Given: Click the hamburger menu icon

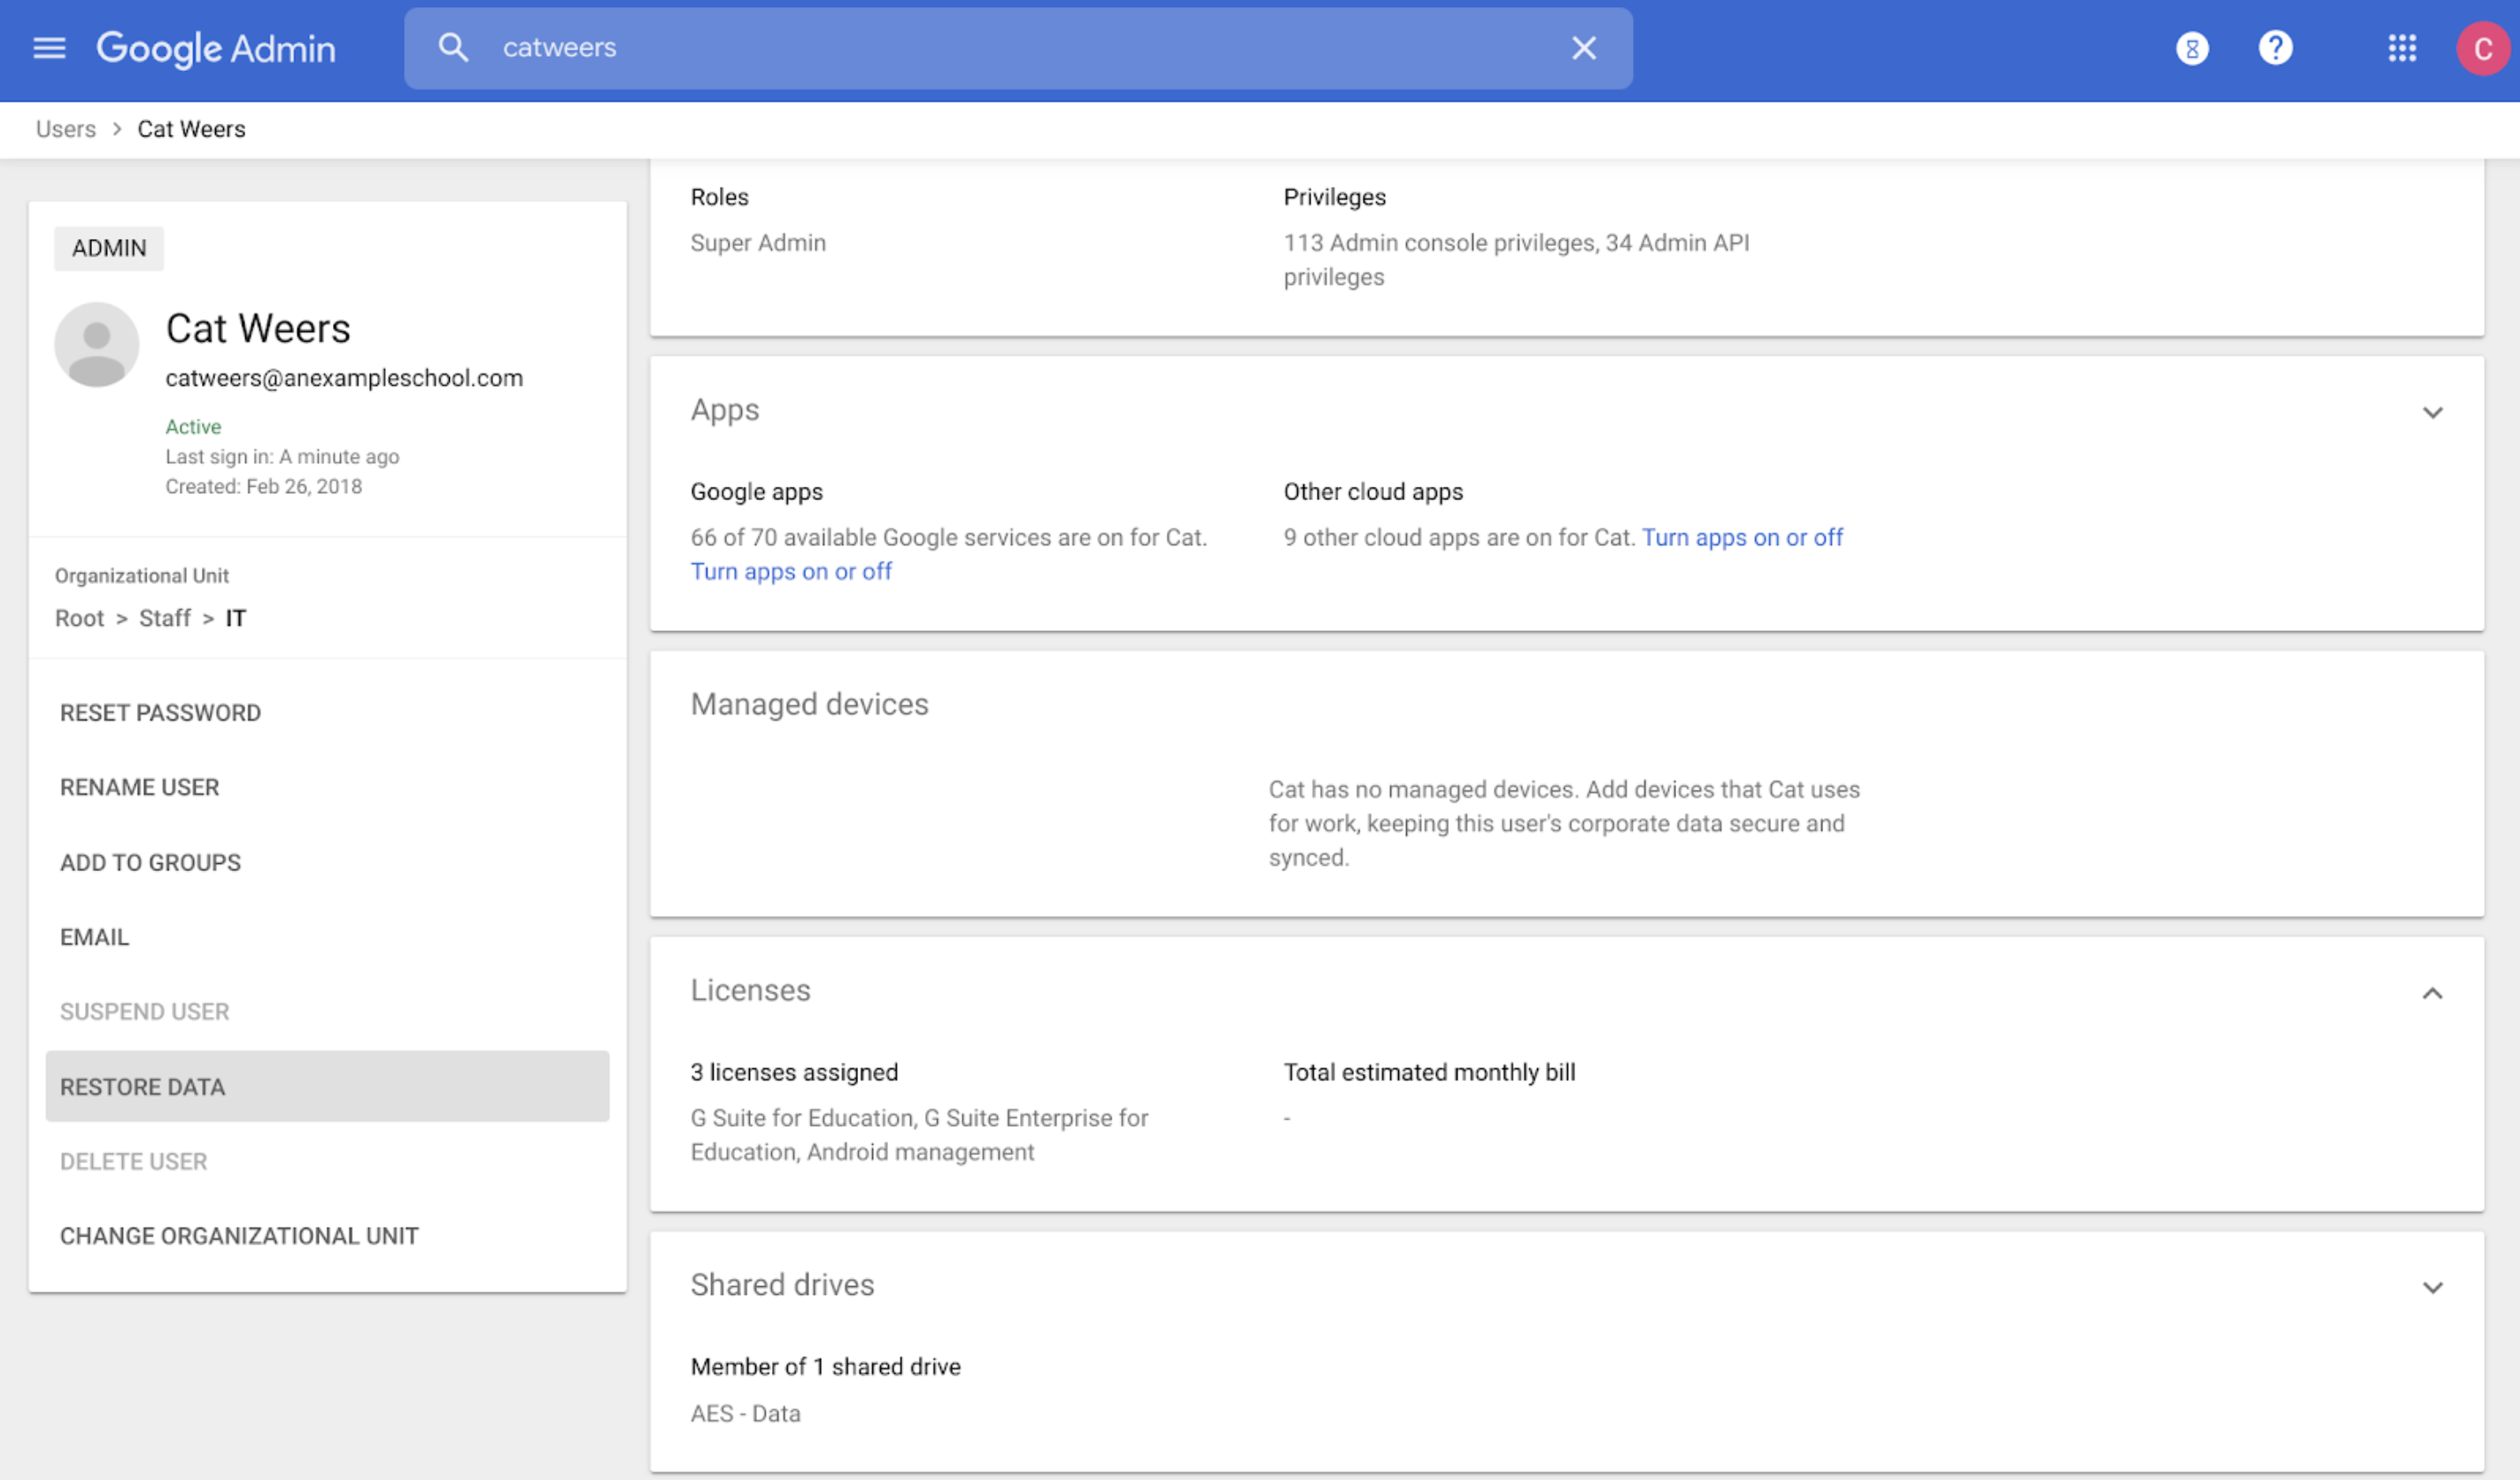Looking at the screenshot, I should tap(48, 48).
